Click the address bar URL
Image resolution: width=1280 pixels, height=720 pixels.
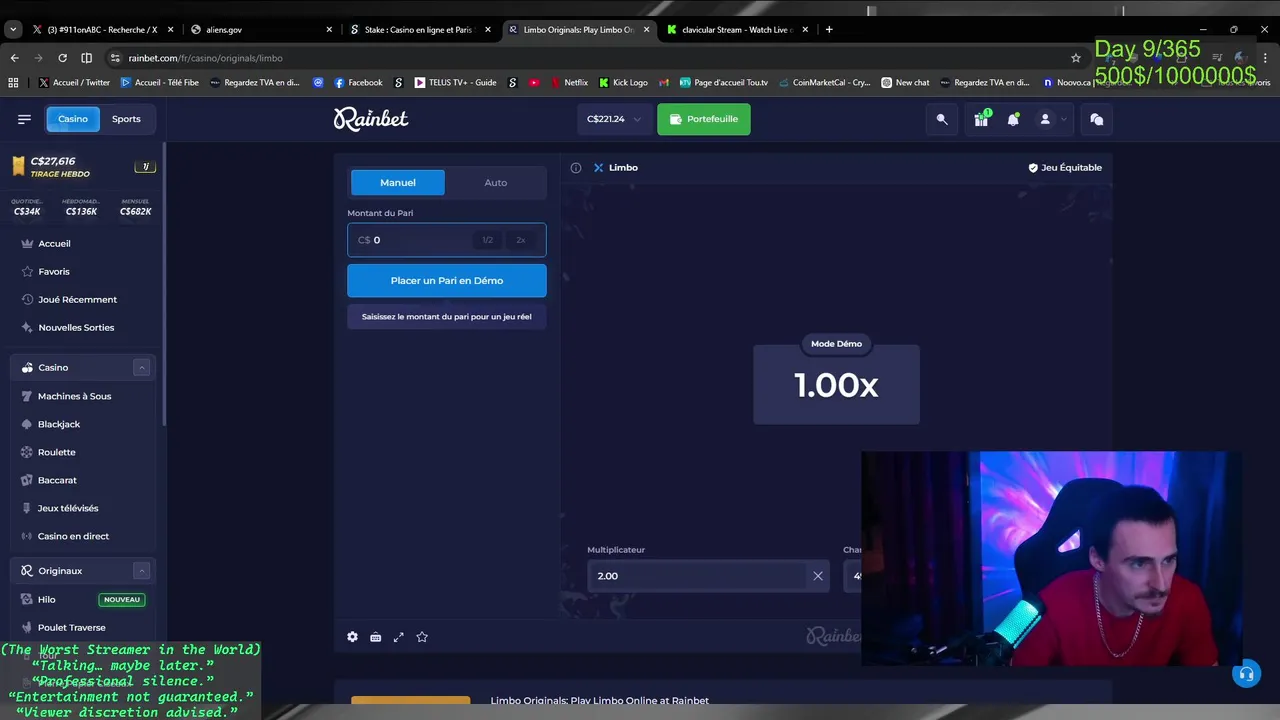(x=205, y=58)
